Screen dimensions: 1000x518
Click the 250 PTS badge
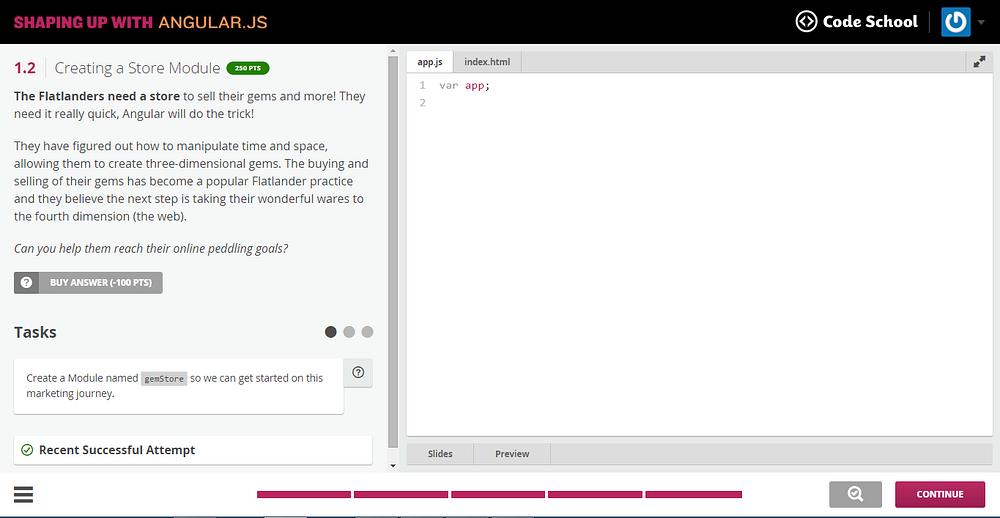[x=248, y=68]
